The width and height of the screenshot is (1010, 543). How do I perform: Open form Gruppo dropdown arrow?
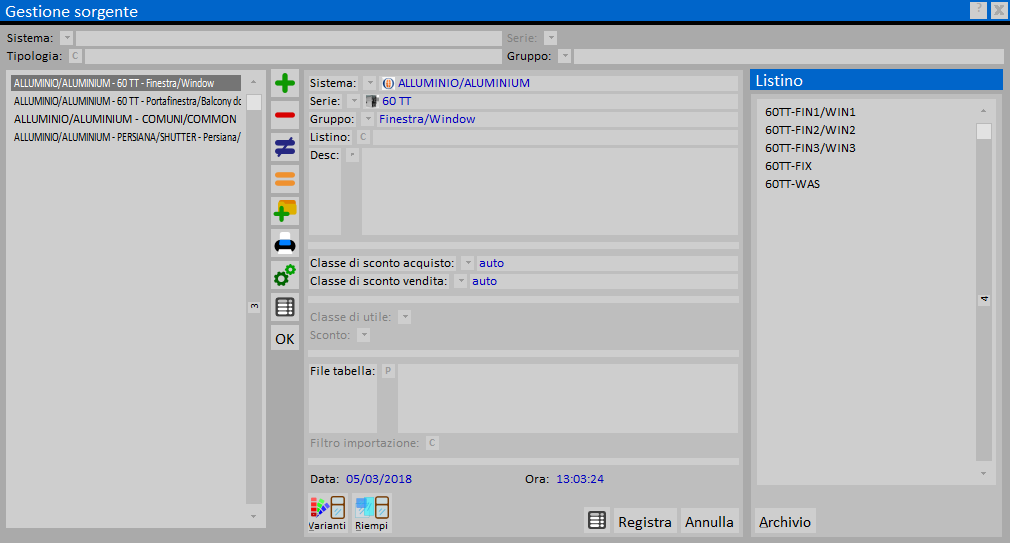coord(368,119)
